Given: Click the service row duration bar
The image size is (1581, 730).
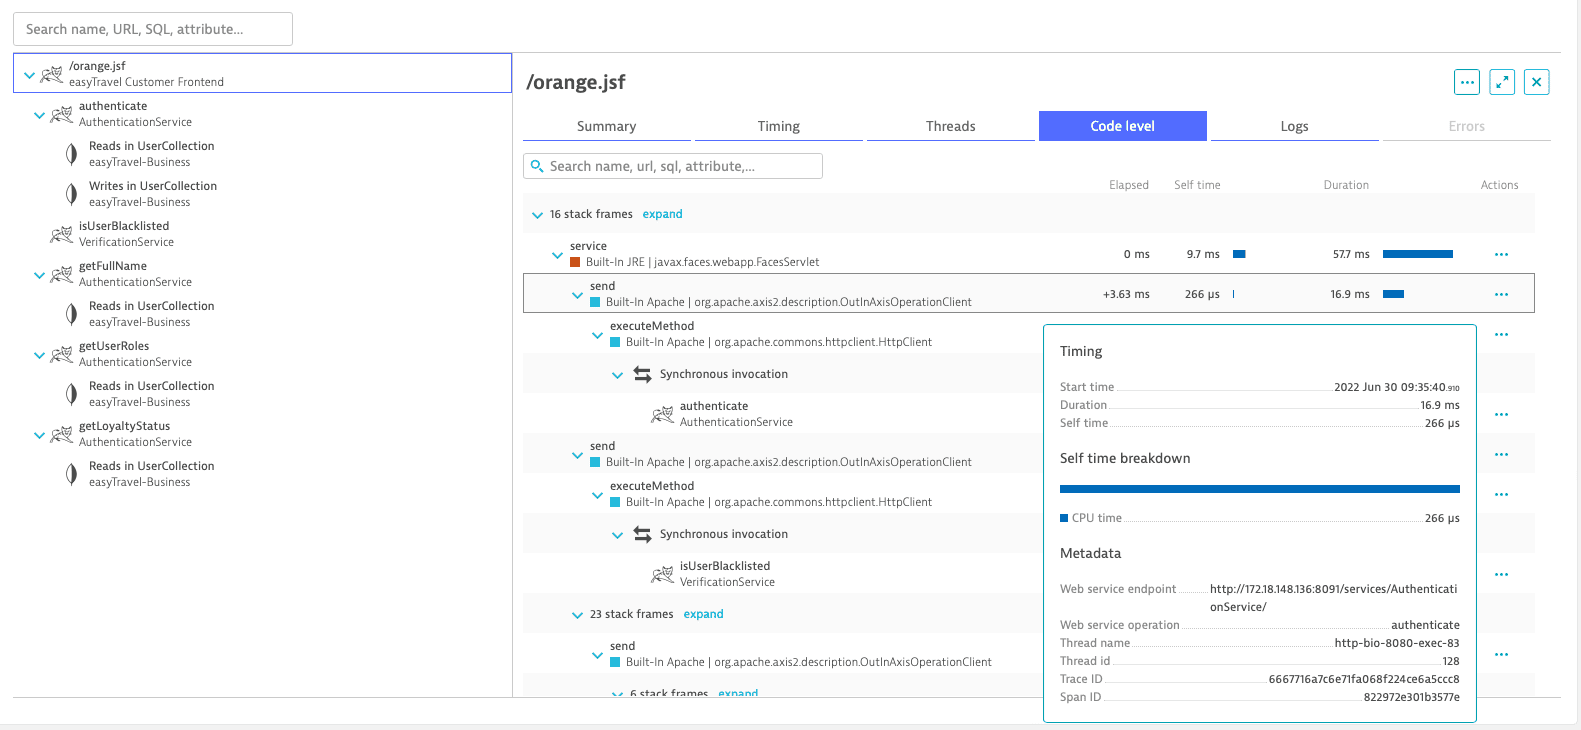Looking at the screenshot, I should 1417,254.
